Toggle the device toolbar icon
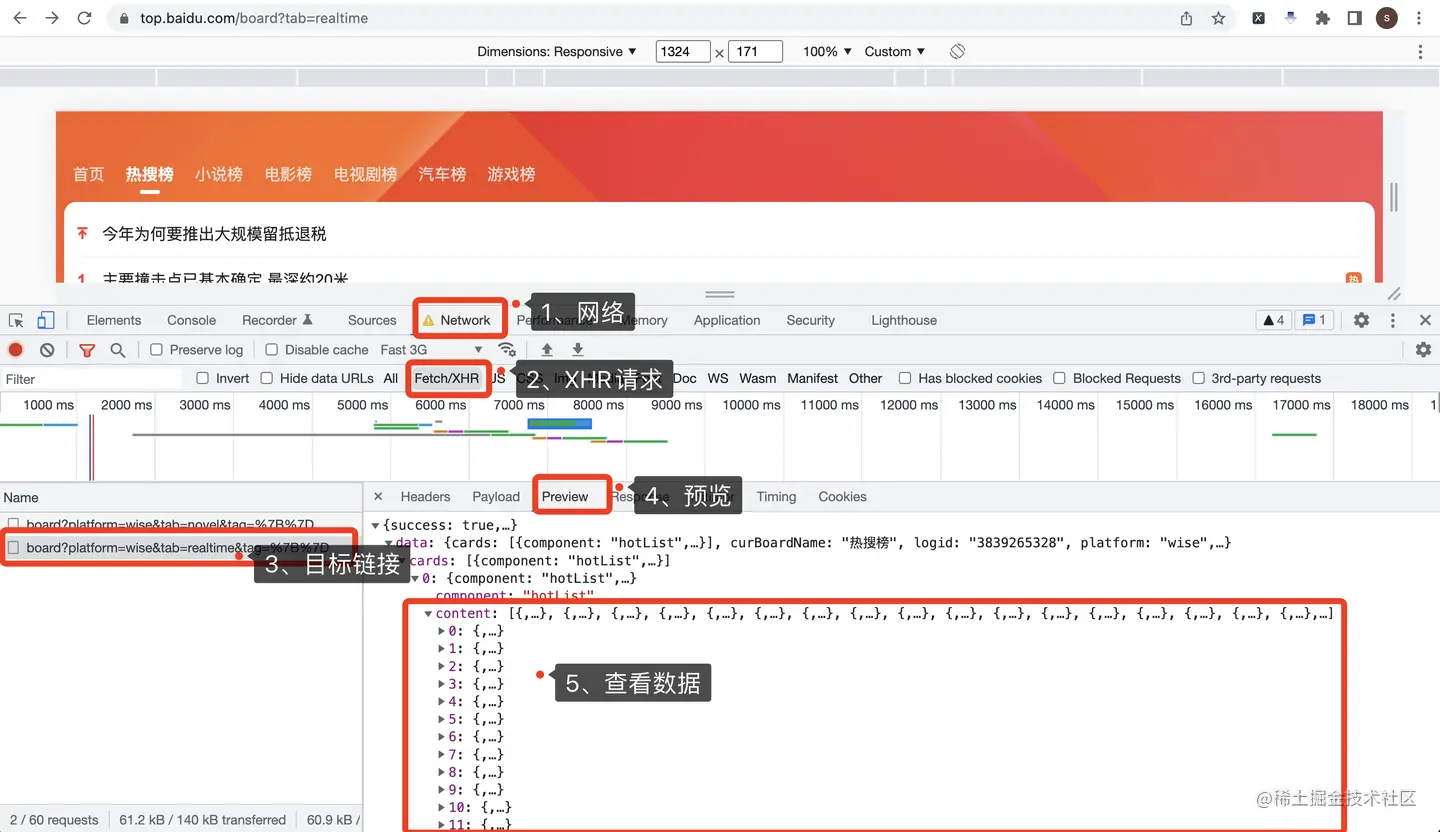The width and height of the screenshot is (1440, 832). tap(46, 320)
